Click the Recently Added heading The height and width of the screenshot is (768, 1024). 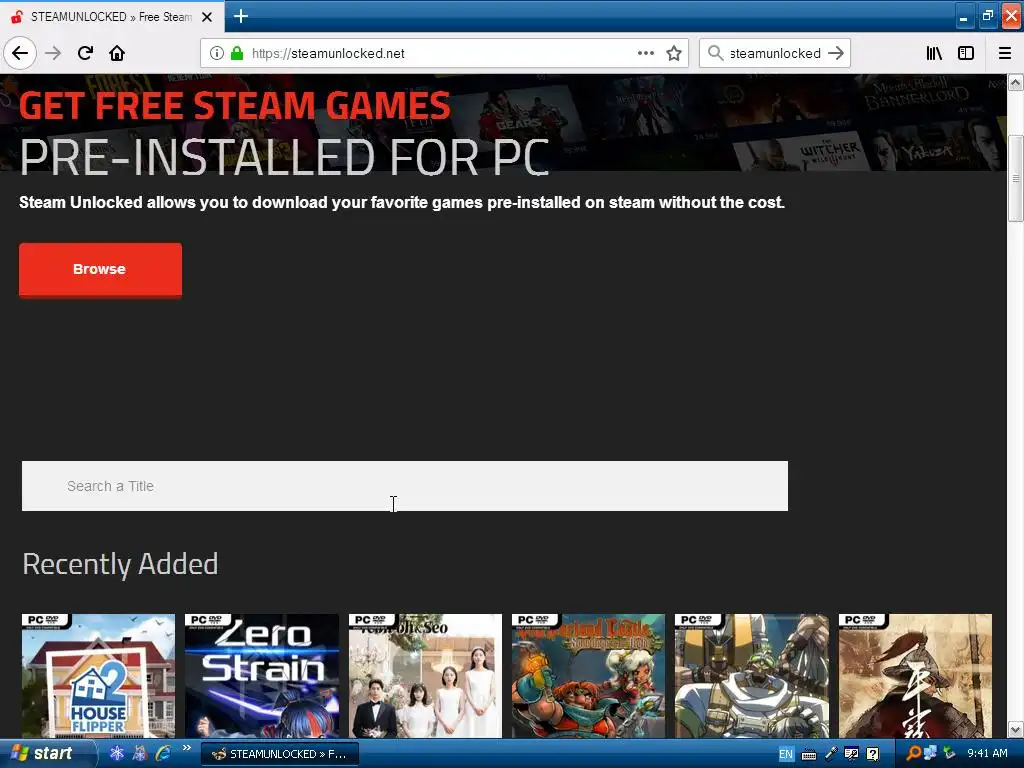pyautogui.click(x=120, y=564)
